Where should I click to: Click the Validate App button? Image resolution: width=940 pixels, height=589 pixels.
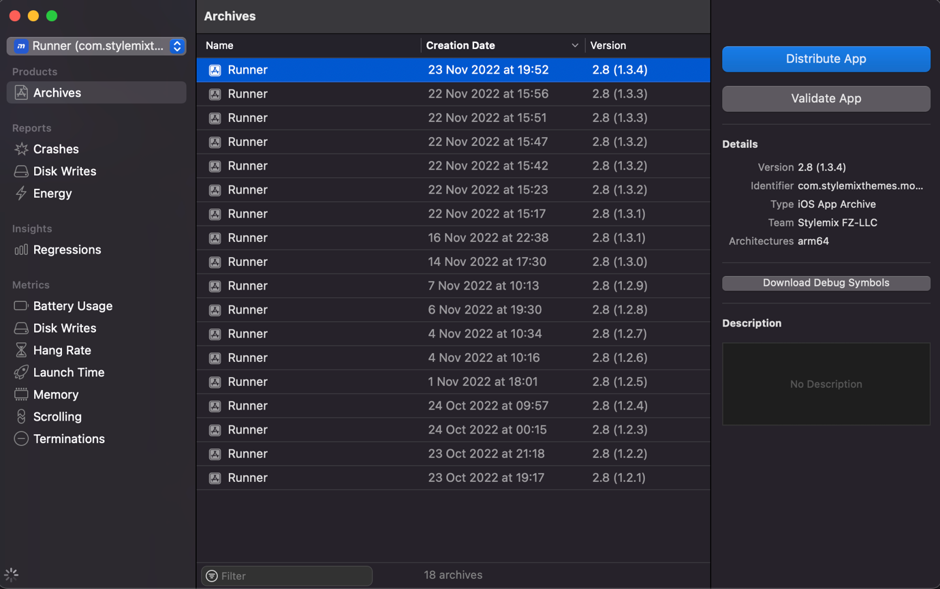click(x=826, y=99)
